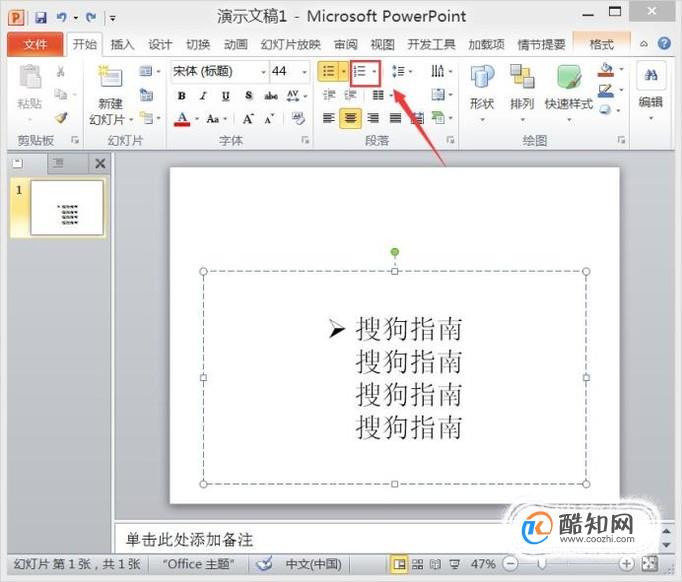682x582 pixels.
Task: Click the Save icon in quick access toolbar
Action: (x=40, y=17)
